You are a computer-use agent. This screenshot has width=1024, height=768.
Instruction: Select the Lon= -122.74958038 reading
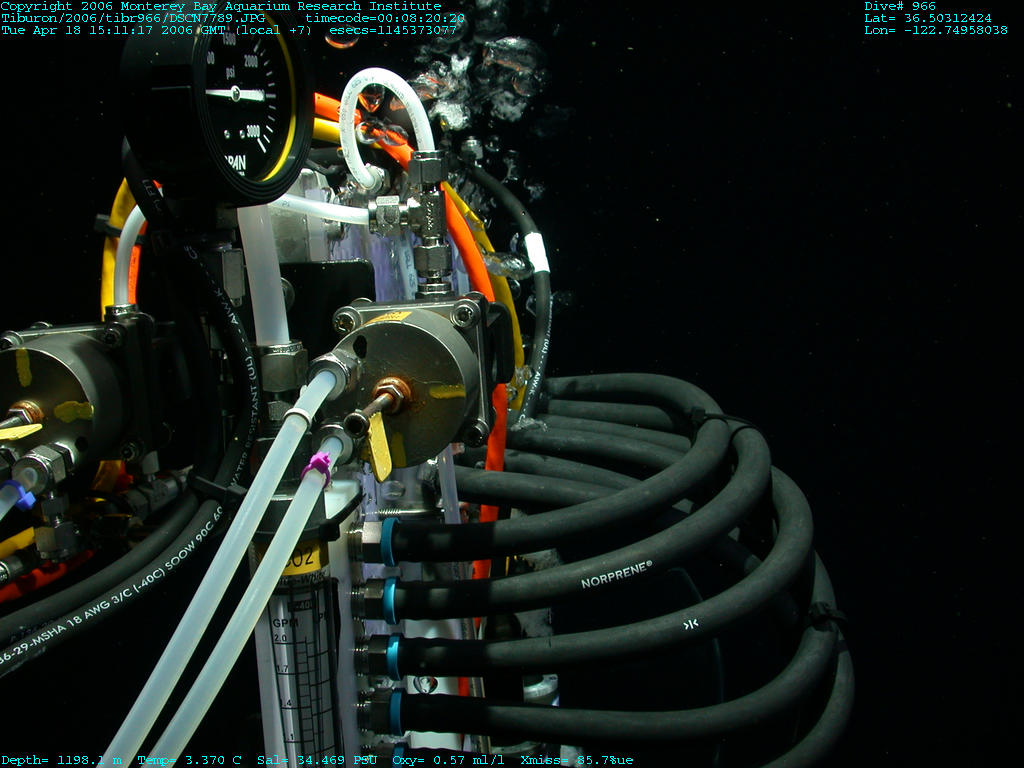[x=936, y=30]
